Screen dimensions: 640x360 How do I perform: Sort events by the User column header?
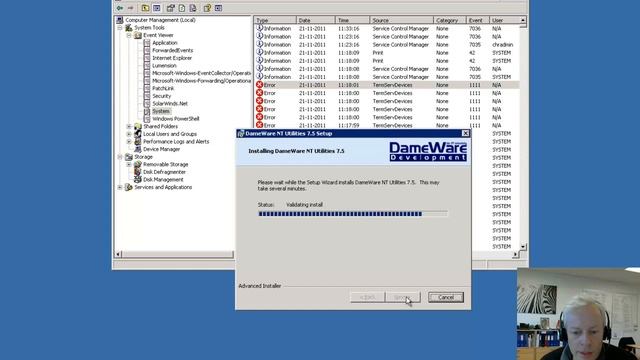(x=504, y=20)
